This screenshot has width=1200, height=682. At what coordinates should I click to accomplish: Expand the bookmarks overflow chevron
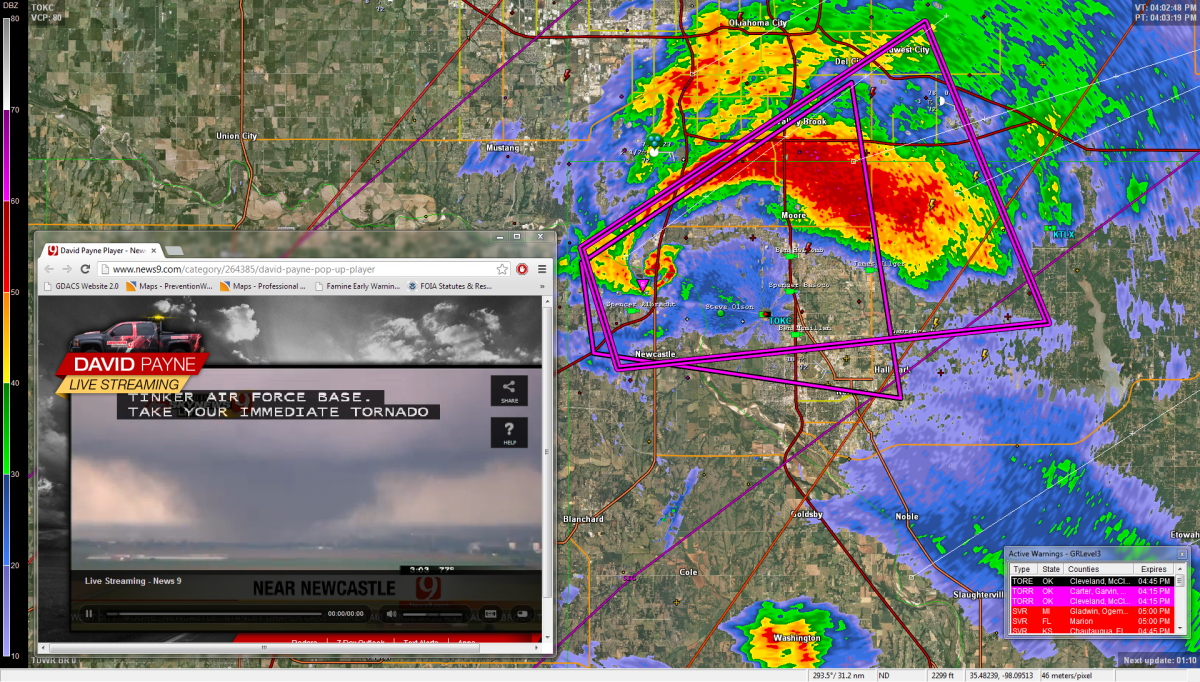coord(543,286)
